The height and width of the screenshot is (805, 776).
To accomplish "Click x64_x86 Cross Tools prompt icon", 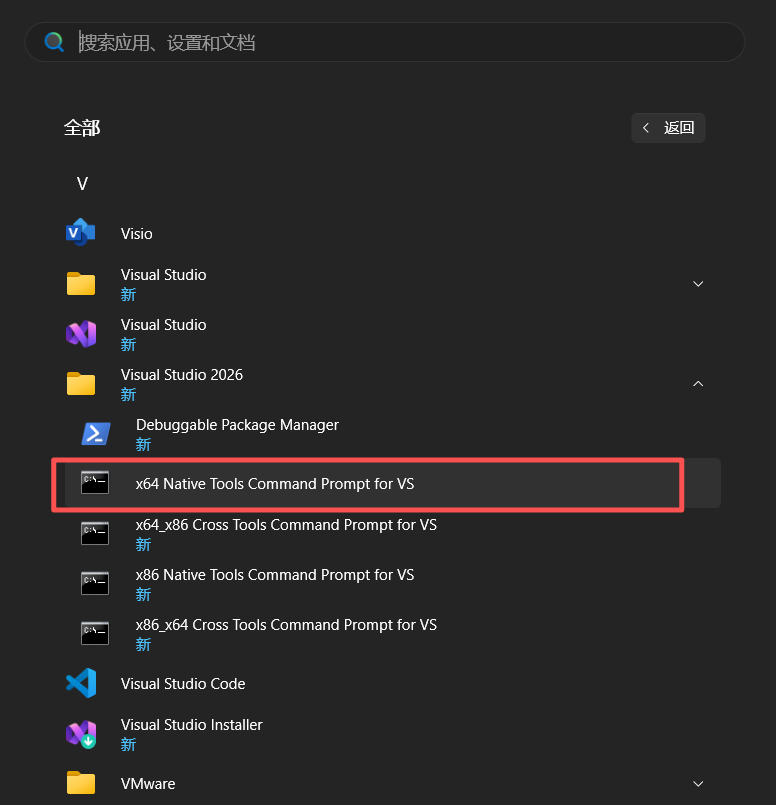I will pos(95,533).
